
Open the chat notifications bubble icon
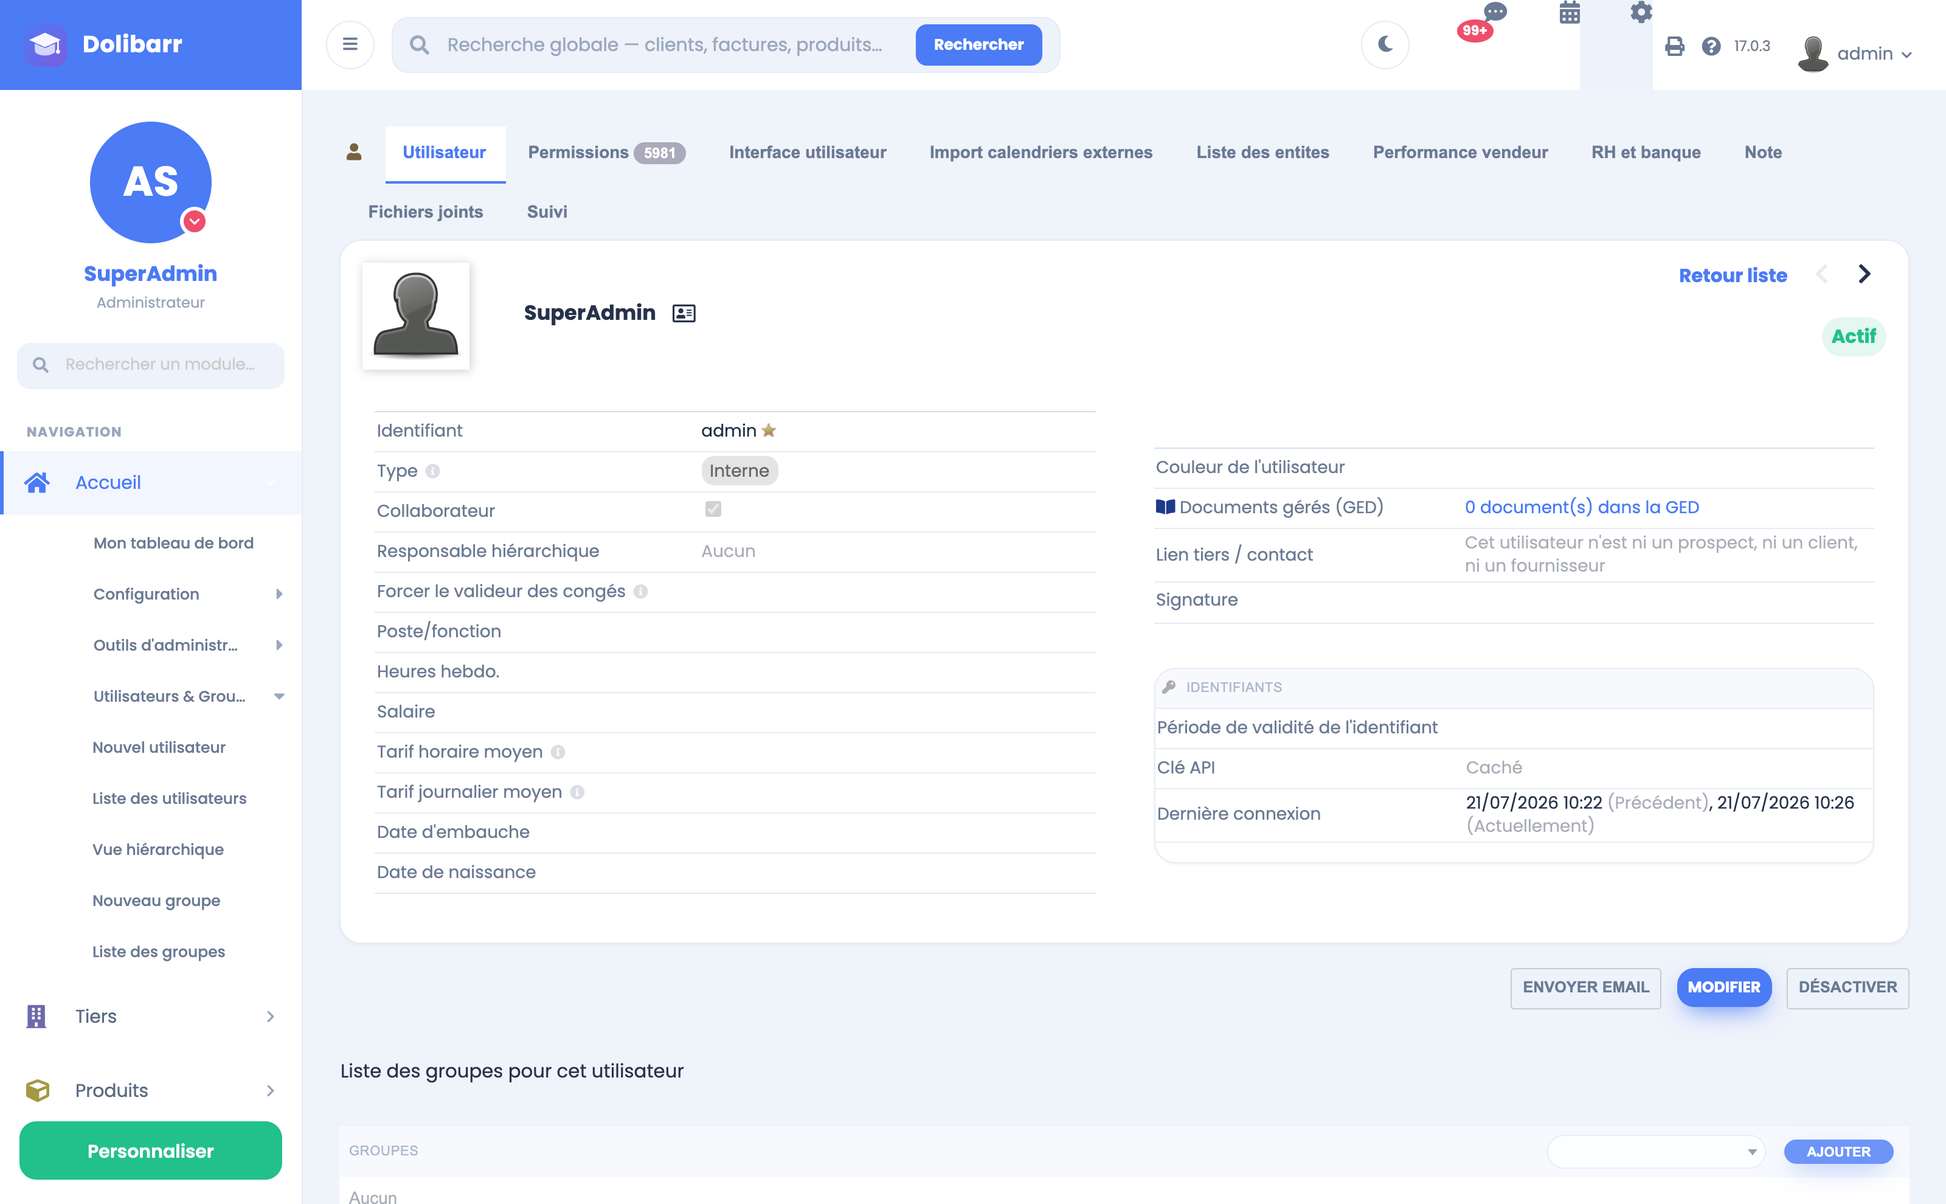tap(1495, 12)
